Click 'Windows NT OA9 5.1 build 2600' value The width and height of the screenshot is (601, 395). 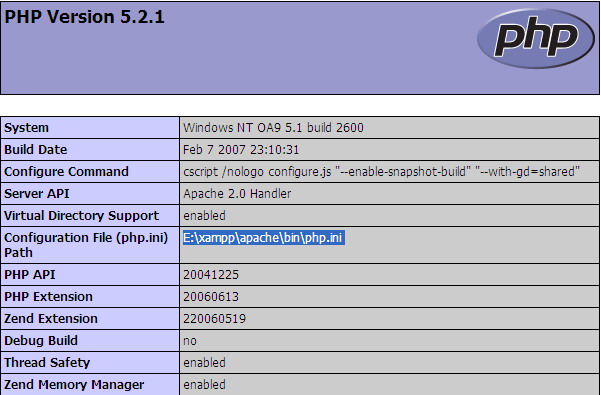273,128
